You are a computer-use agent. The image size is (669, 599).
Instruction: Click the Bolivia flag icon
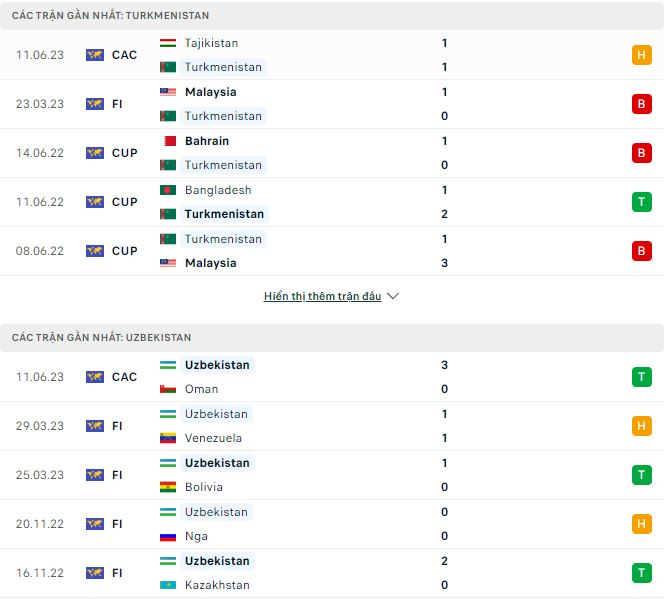tap(168, 487)
